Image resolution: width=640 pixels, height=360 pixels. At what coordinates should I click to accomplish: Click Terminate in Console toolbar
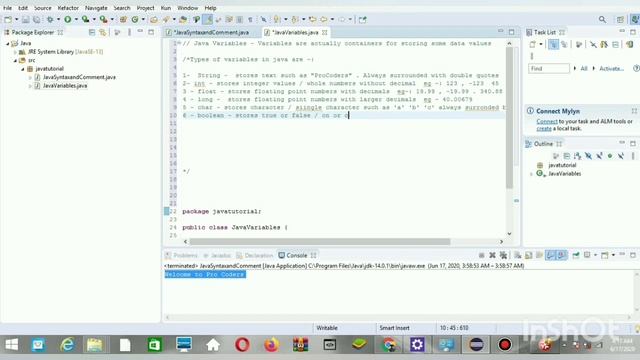pyautogui.click(x=482, y=255)
